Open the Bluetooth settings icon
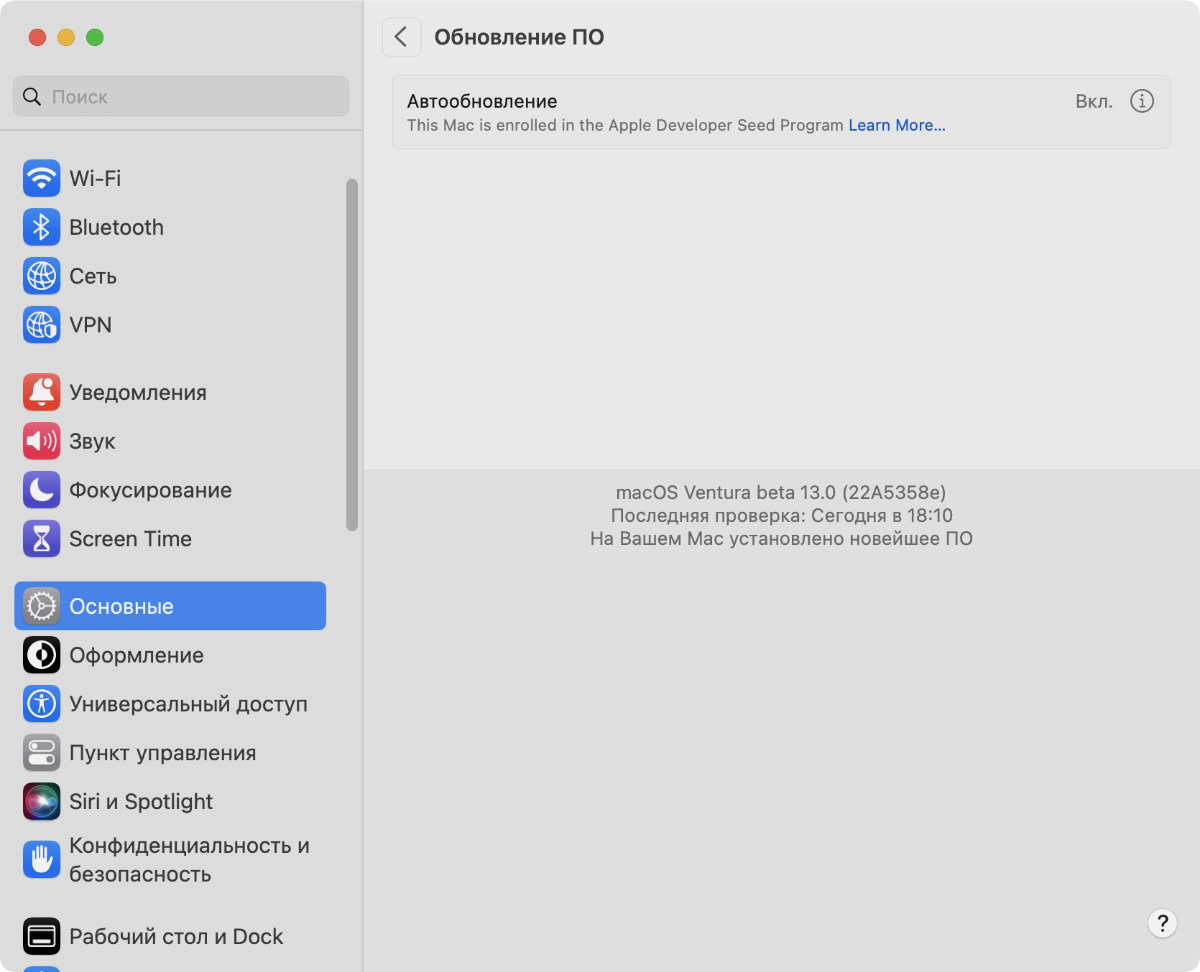The image size is (1200, 972). coord(41,228)
